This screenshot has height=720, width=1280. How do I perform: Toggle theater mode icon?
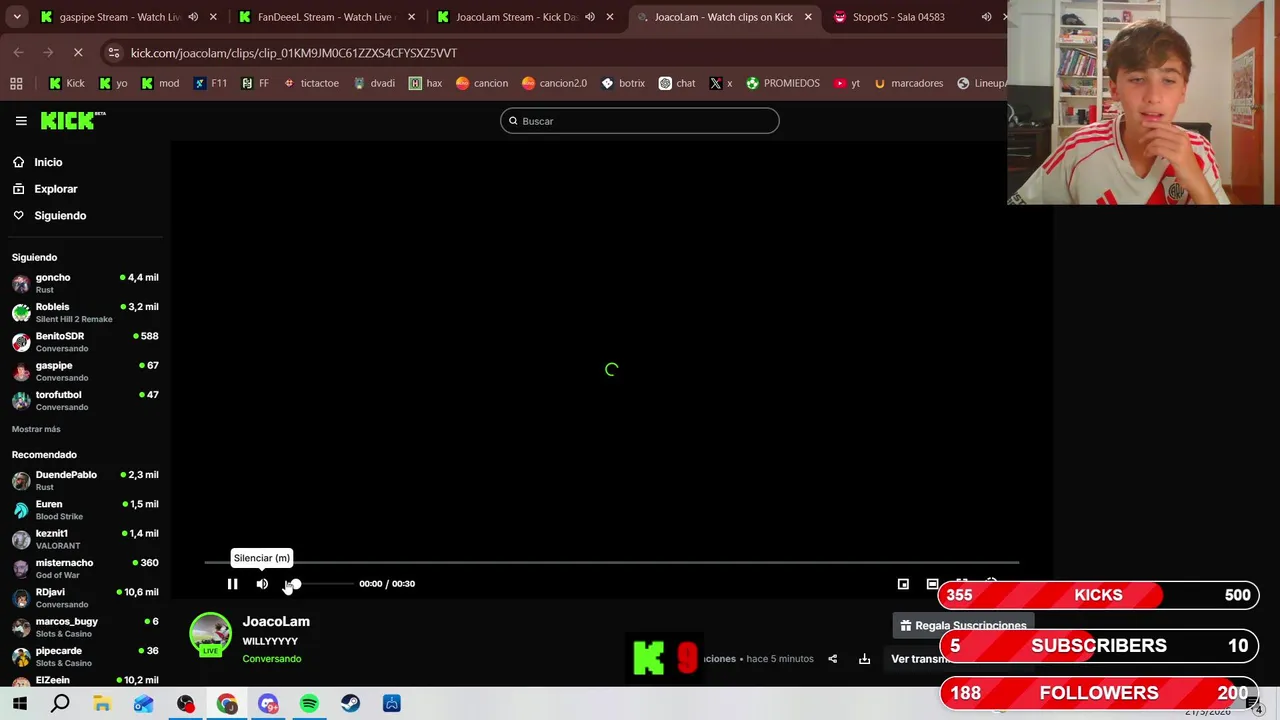point(932,584)
